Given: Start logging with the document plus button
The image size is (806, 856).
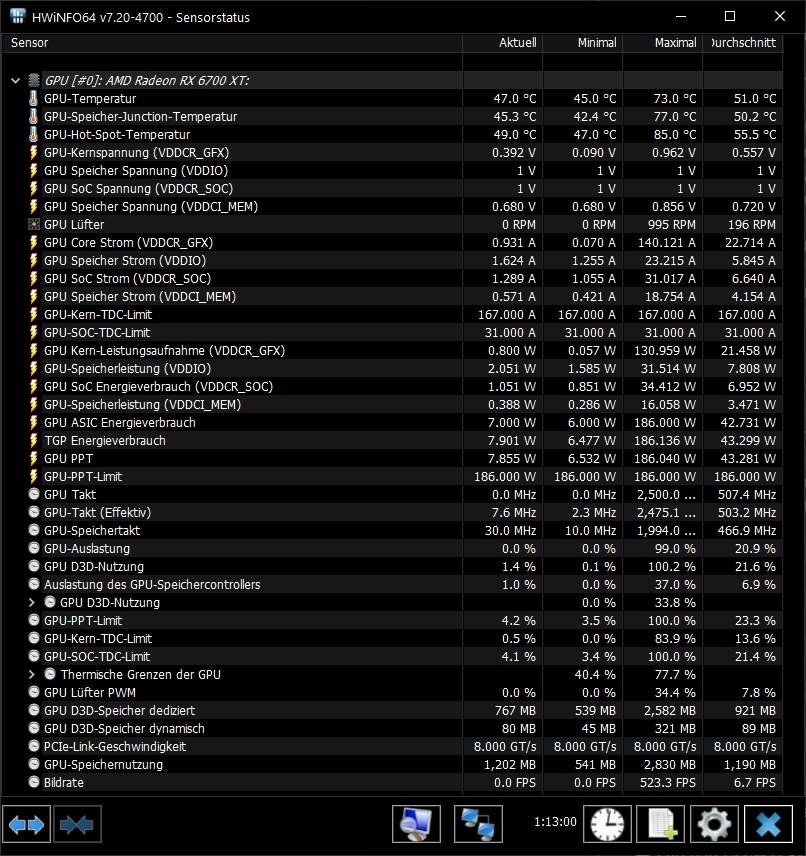Looking at the screenshot, I should tap(661, 824).
